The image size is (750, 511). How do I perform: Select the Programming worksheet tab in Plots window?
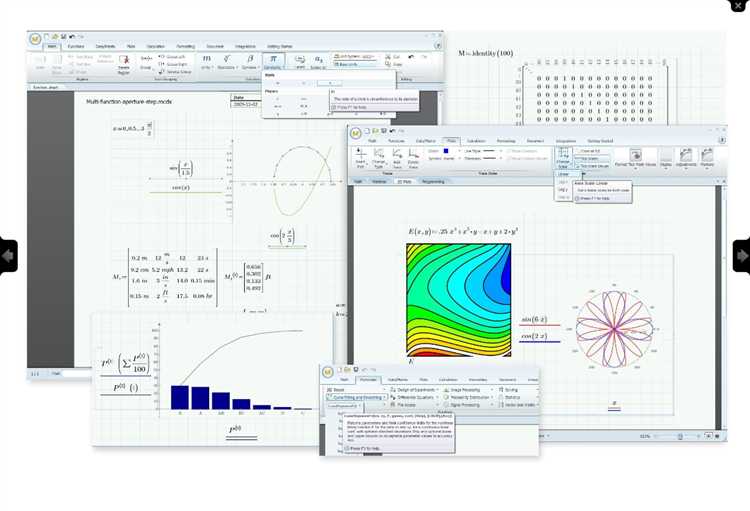click(x=433, y=182)
